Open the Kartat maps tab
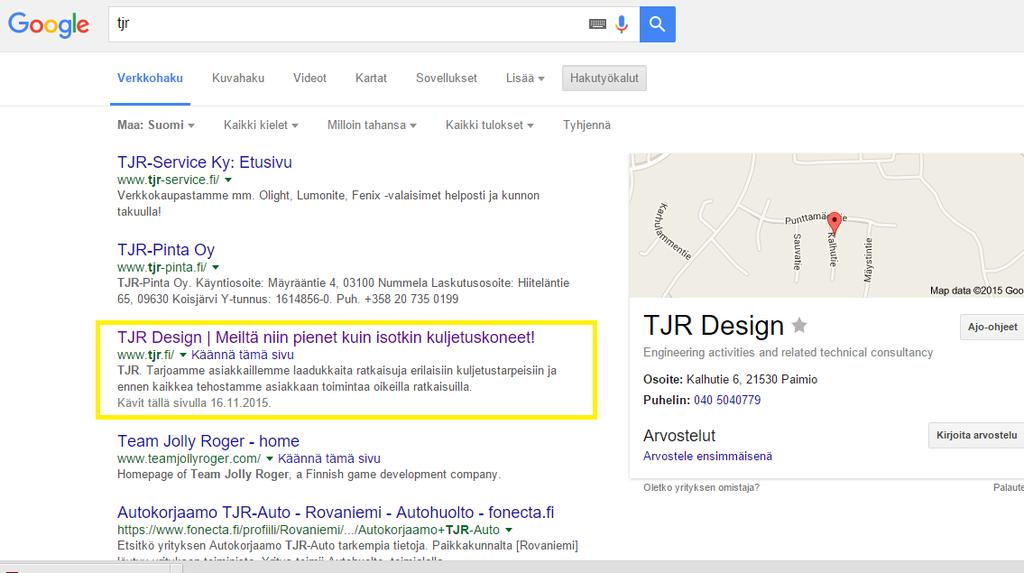Screen dimensions: 1024x573 (x=371, y=78)
